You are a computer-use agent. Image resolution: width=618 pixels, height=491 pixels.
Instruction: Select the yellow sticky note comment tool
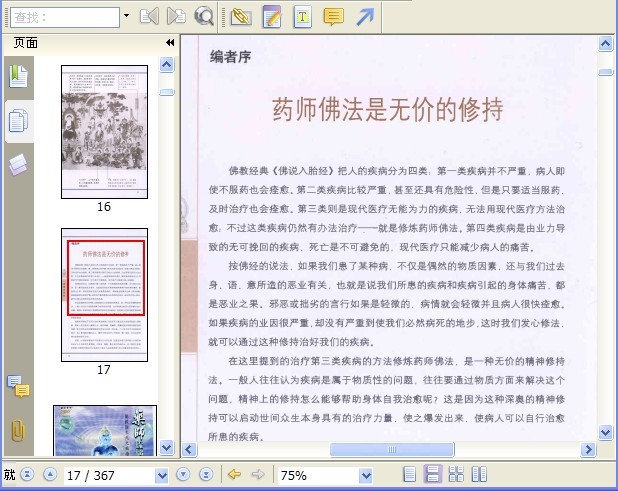tap(333, 17)
